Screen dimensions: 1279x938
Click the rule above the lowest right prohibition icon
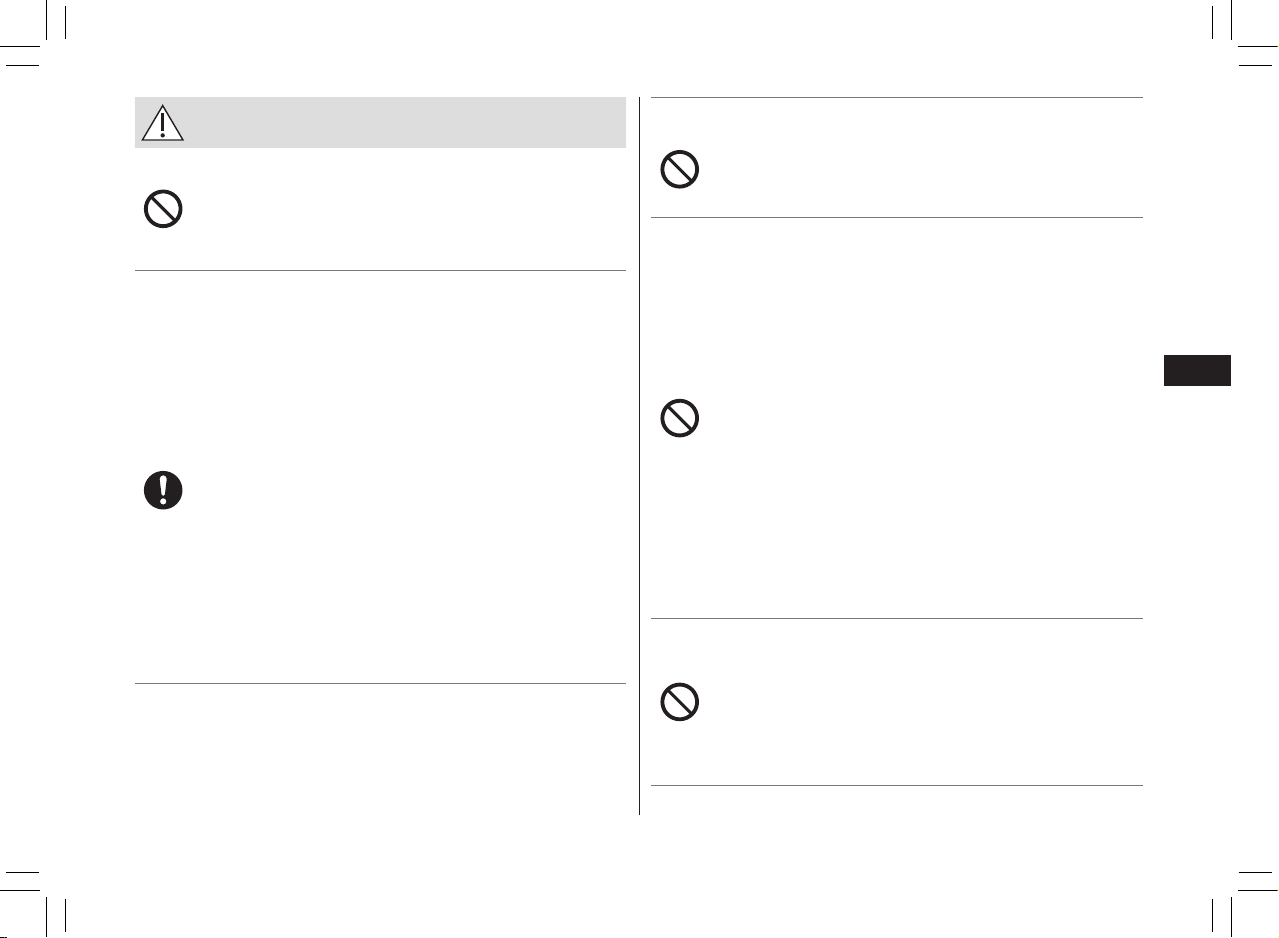(897, 618)
